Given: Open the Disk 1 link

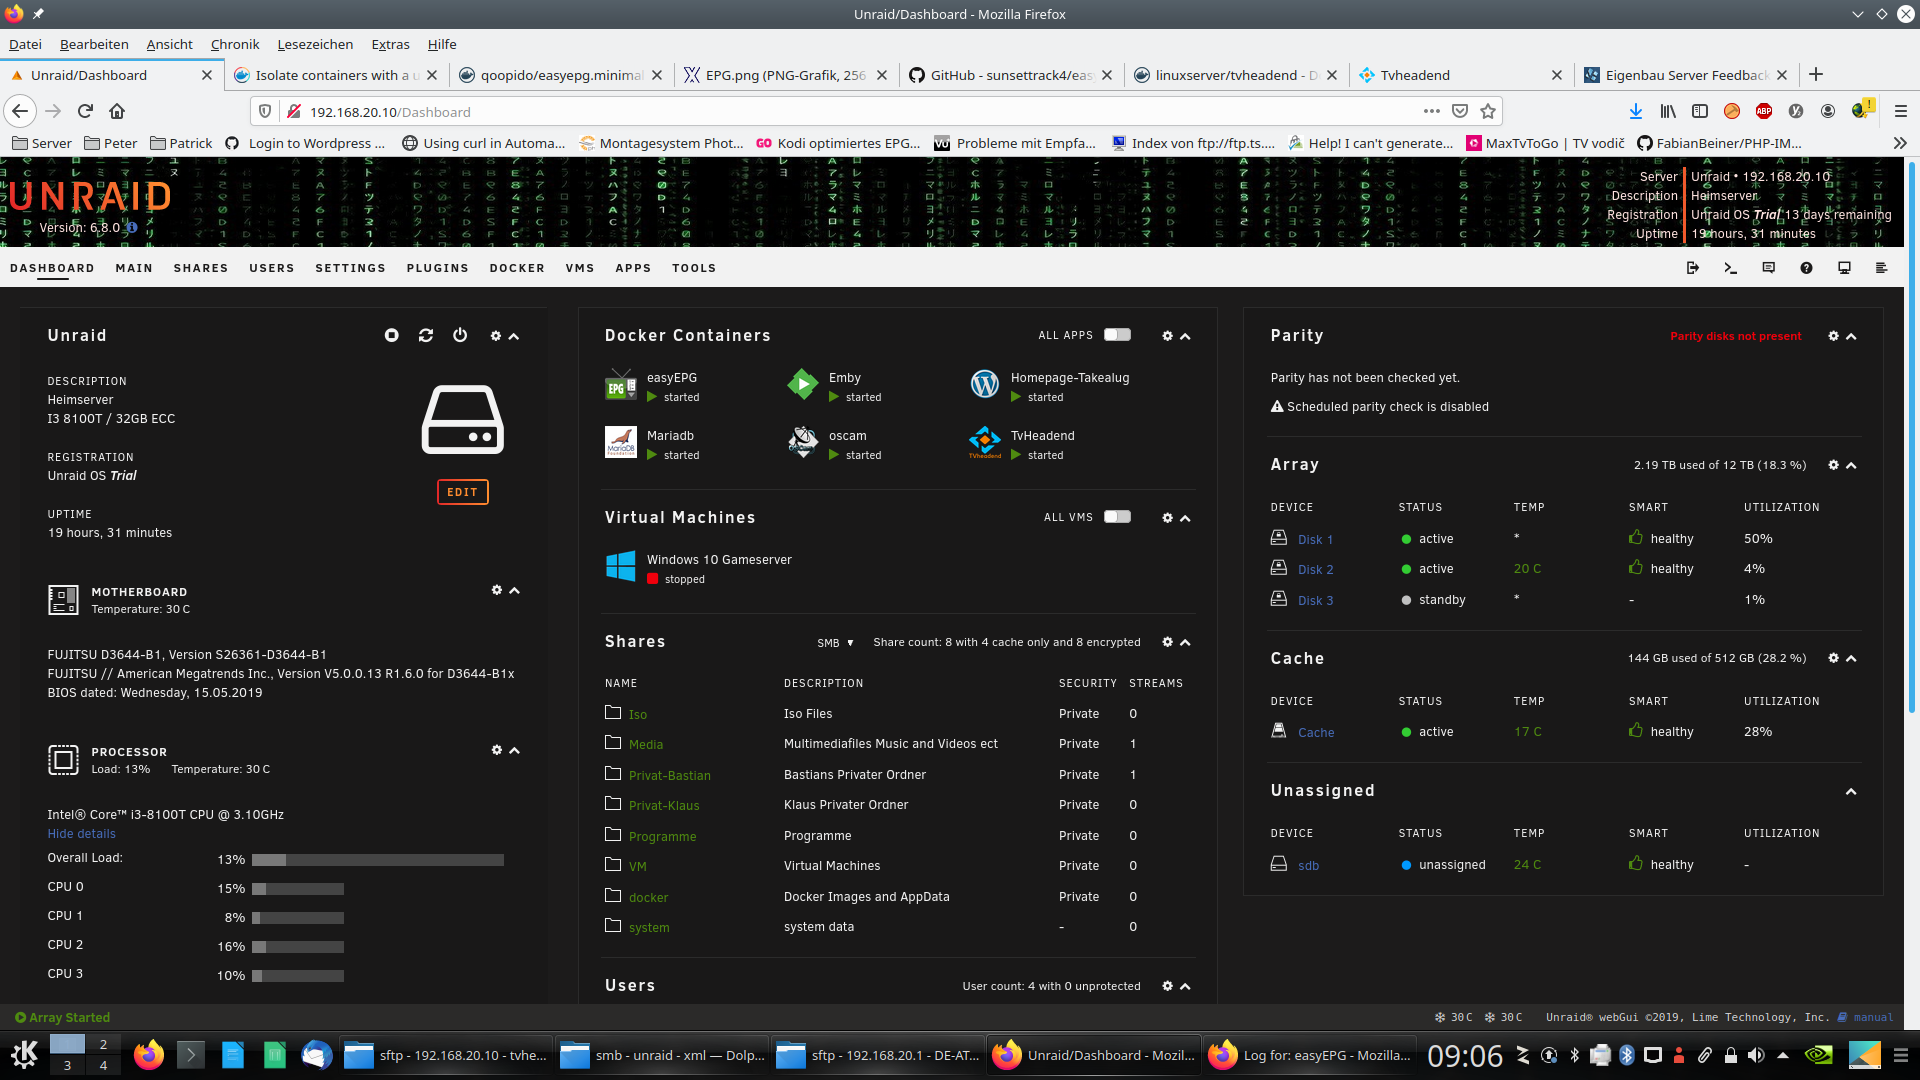Looking at the screenshot, I should coord(1315,539).
